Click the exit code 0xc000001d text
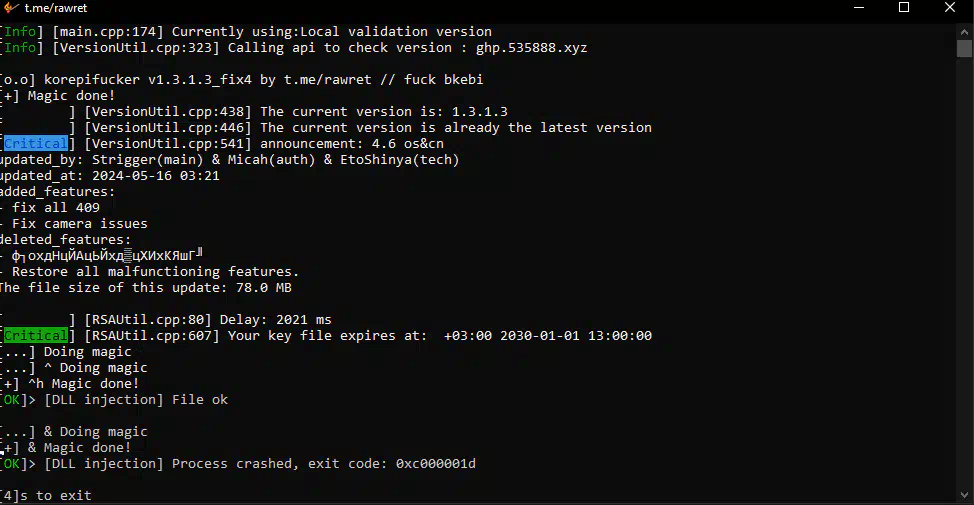974x505 pixels. click(x=435, y=463)
